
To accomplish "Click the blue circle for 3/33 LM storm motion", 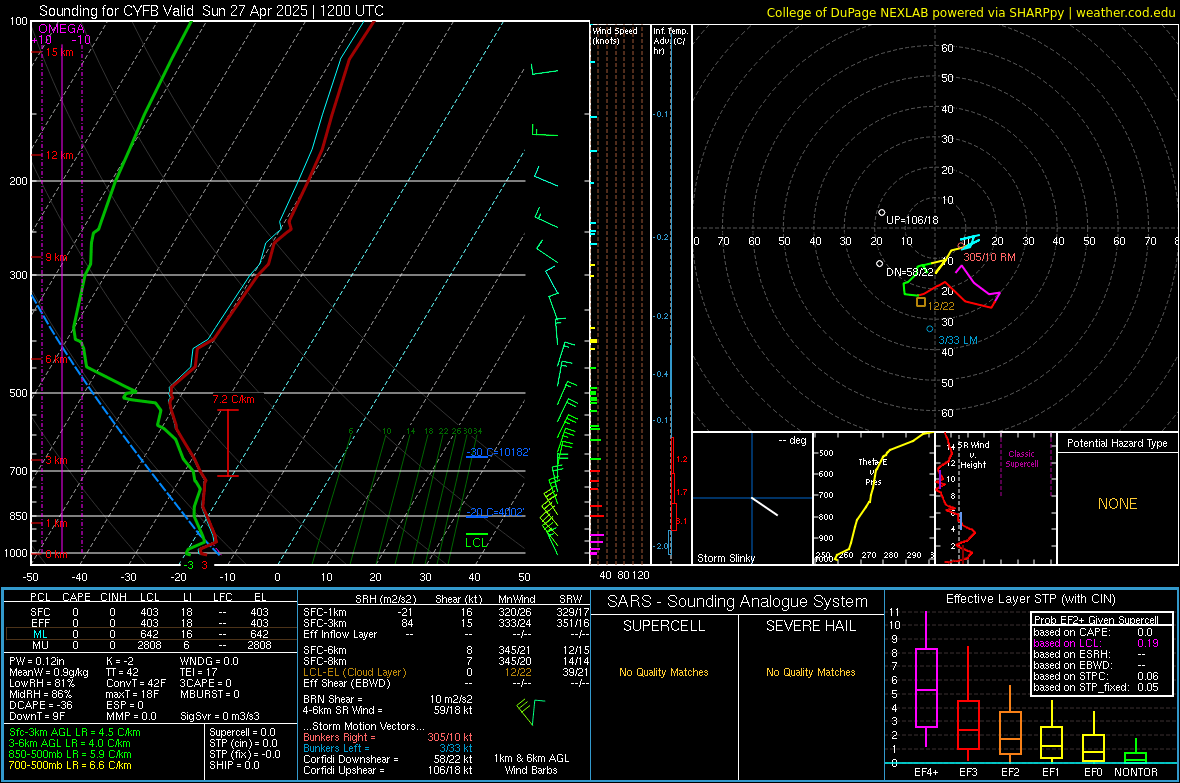I will click(x=930, y=328).
